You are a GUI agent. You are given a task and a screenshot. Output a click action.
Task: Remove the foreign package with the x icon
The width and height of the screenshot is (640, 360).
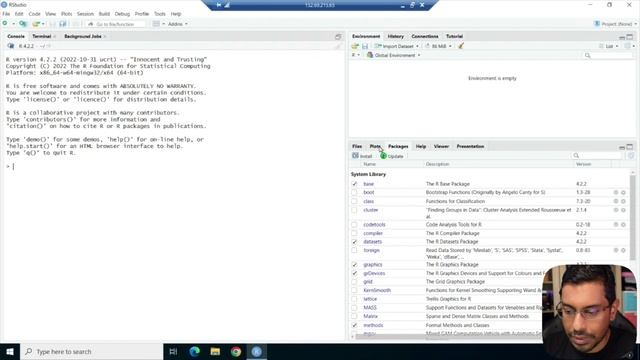point(623,250)
